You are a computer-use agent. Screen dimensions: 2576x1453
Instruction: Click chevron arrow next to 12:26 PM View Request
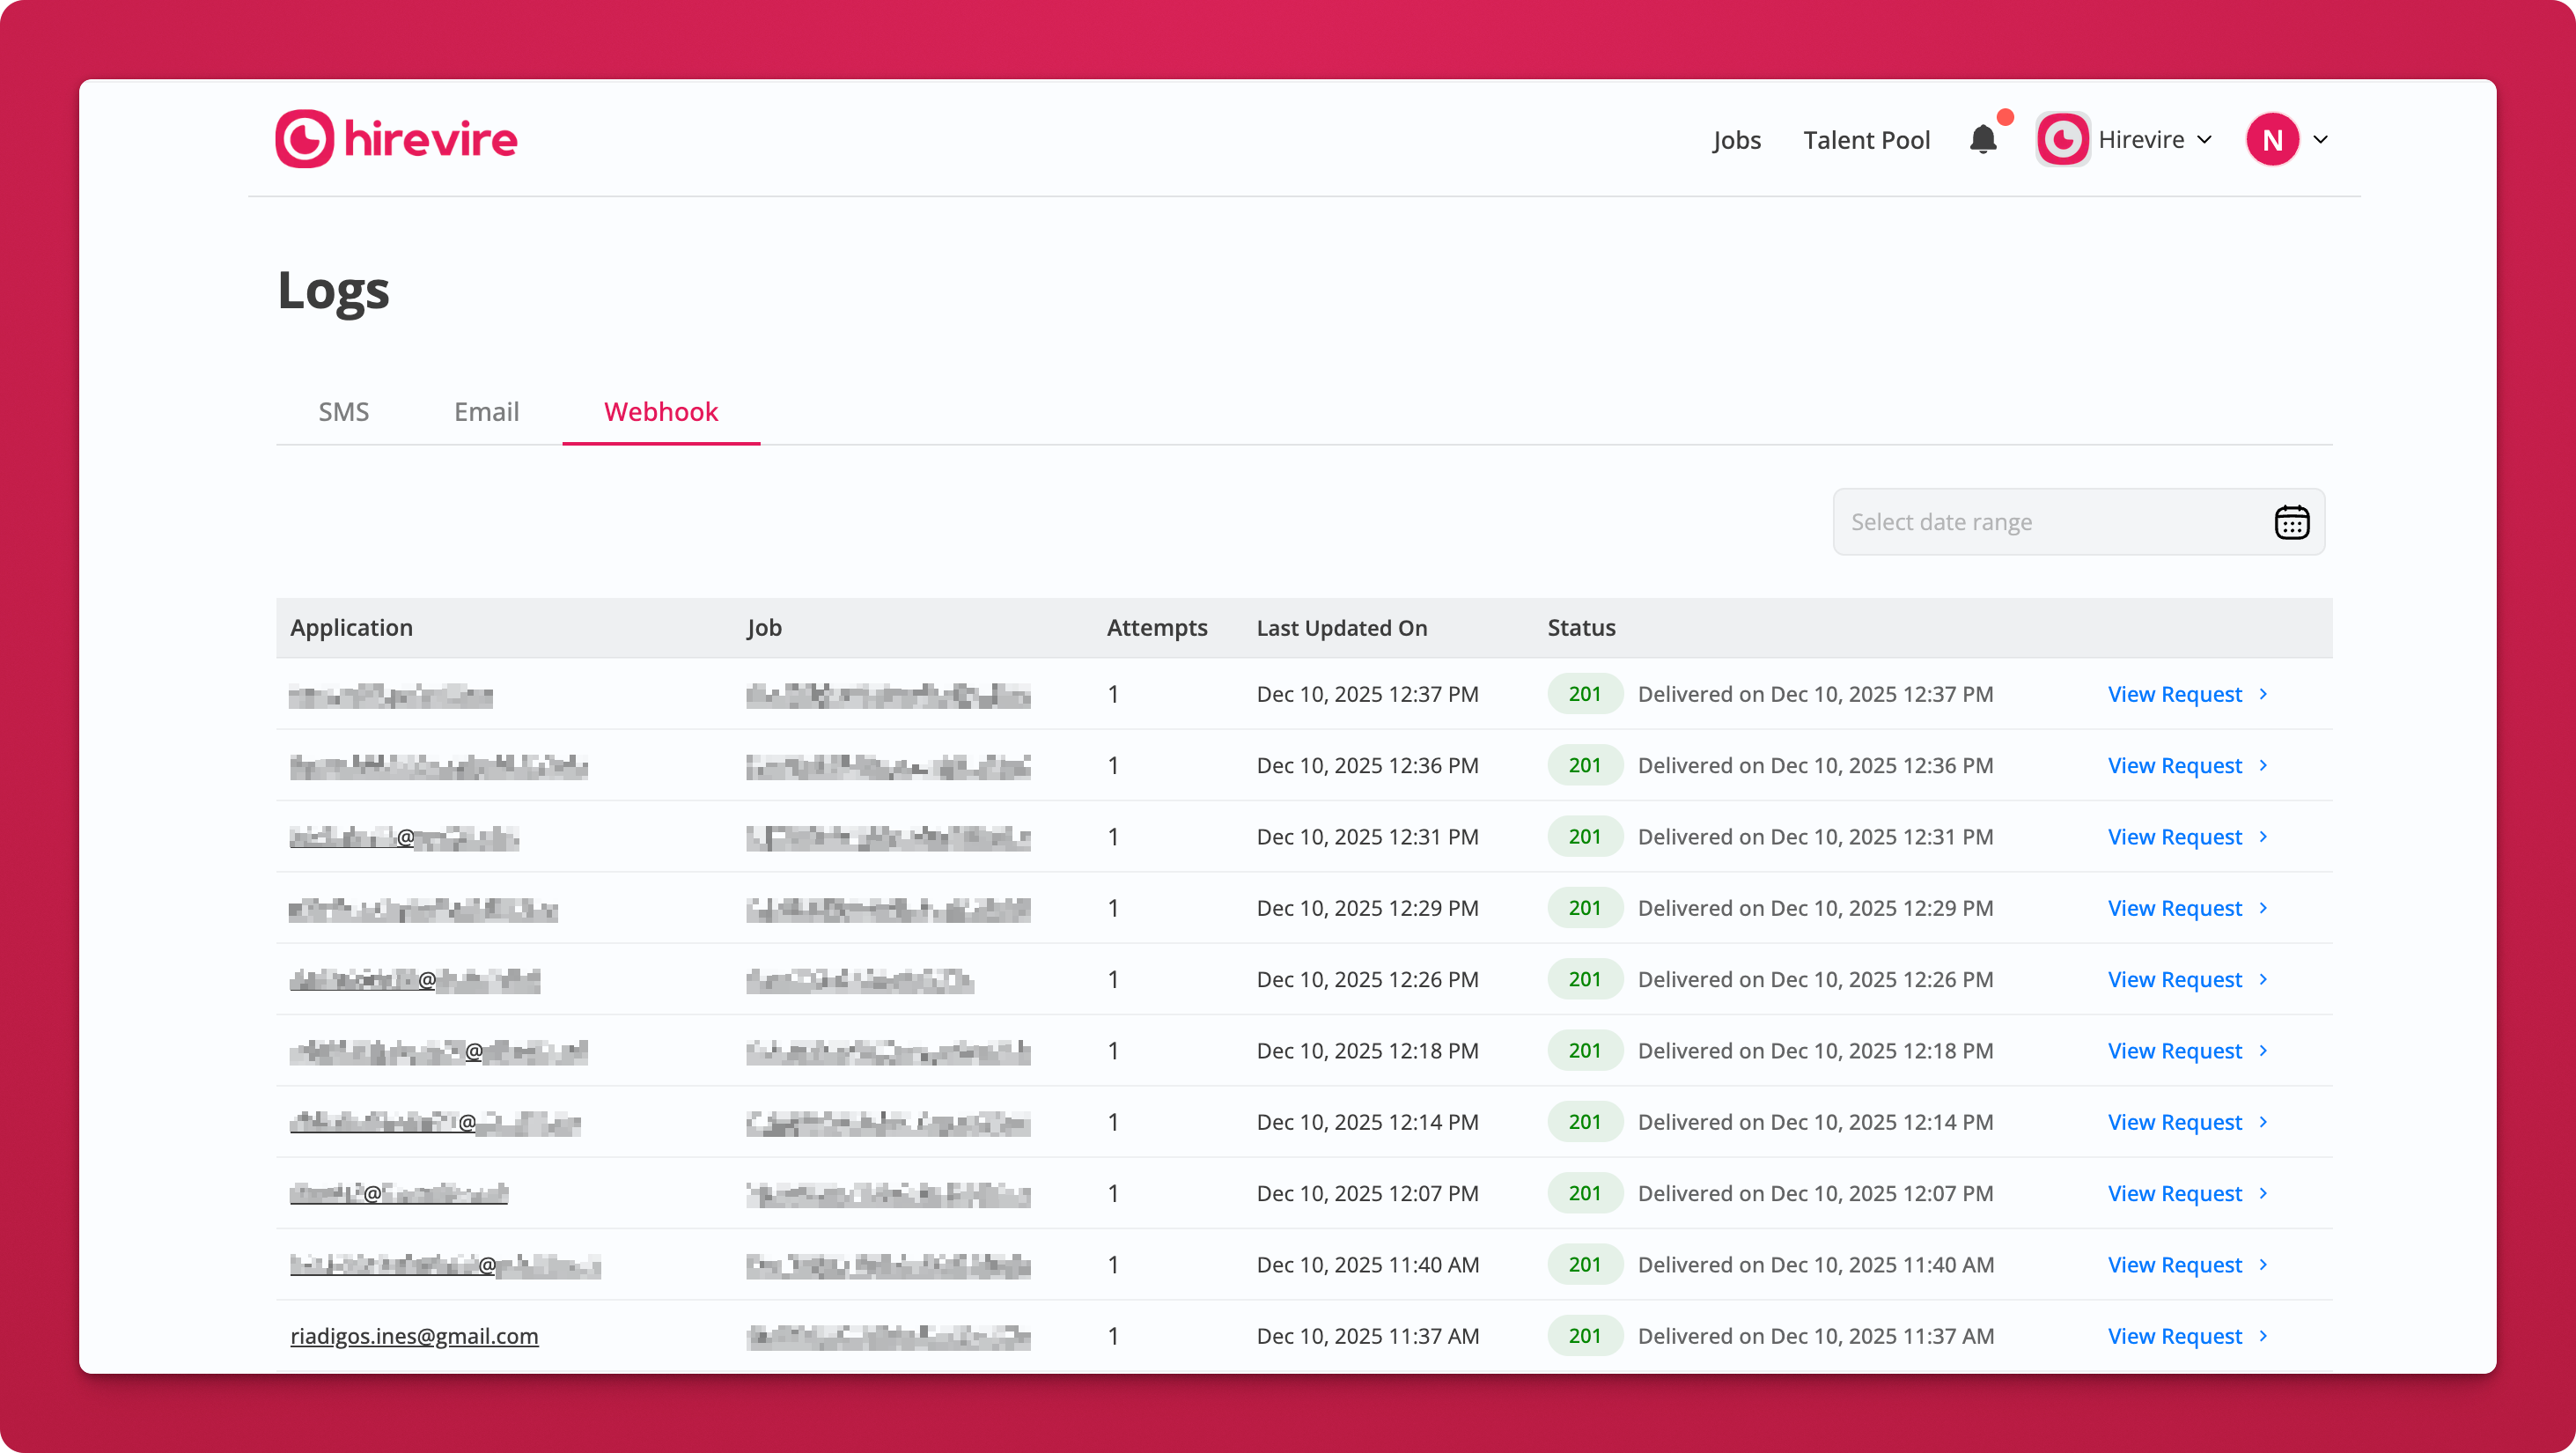2263,979
